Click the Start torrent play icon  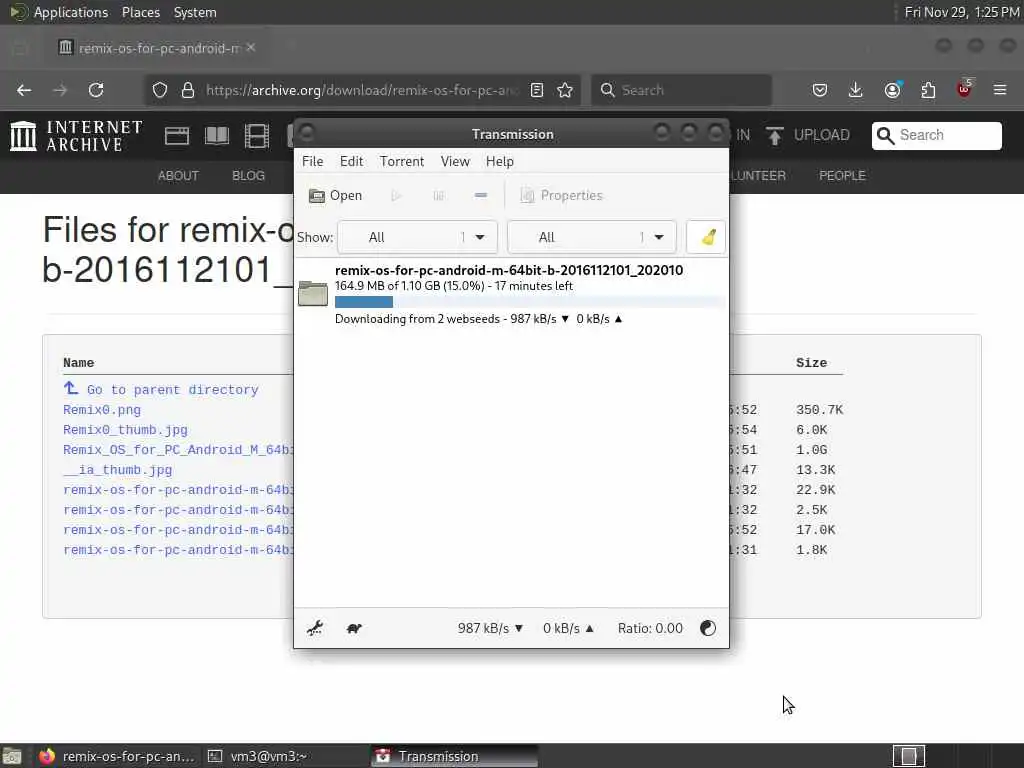coord(396,195)
